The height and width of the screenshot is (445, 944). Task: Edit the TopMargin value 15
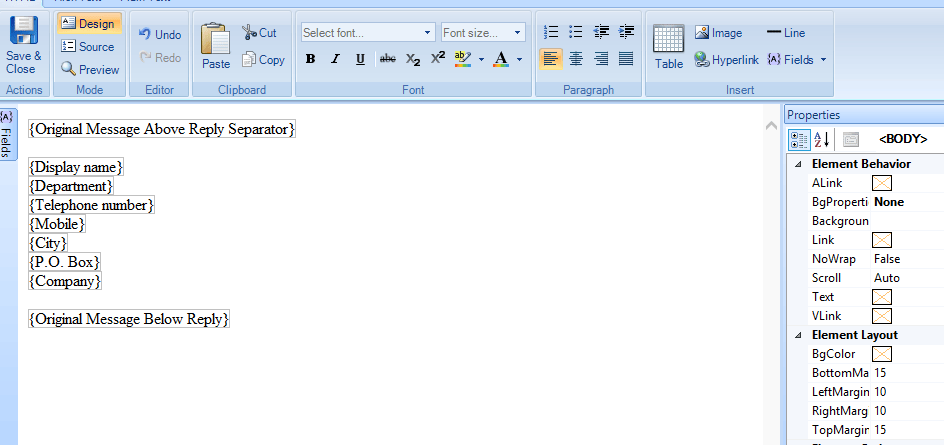click(880, 430)
